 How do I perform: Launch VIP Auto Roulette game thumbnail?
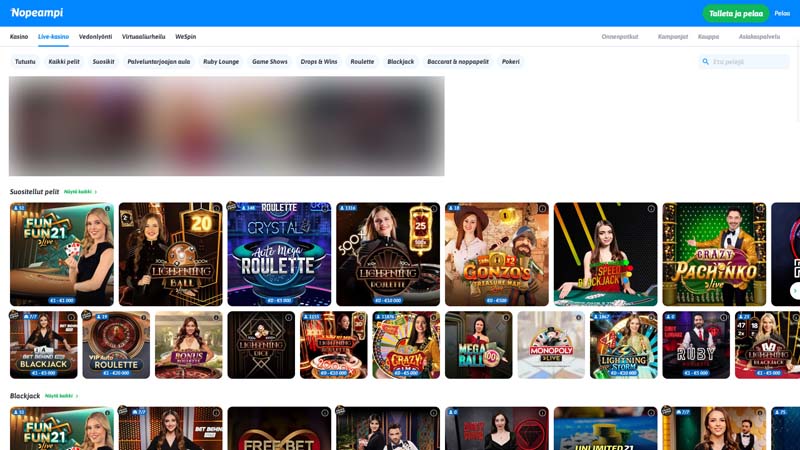tap(116, 345)
